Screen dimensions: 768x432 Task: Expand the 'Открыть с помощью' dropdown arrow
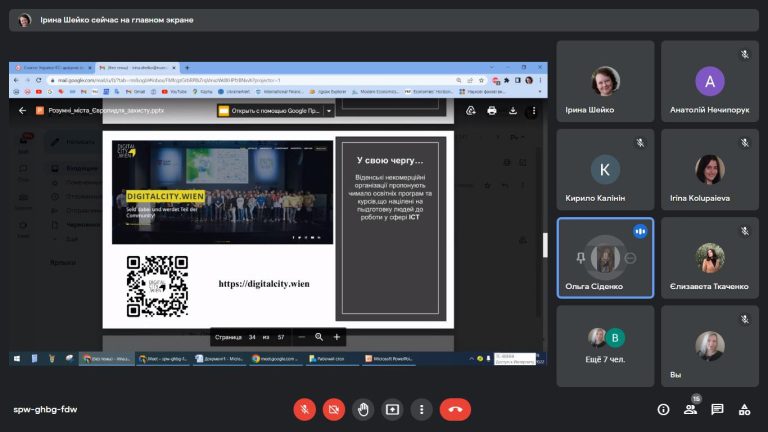pyautogui.click(x=329, y=111)
